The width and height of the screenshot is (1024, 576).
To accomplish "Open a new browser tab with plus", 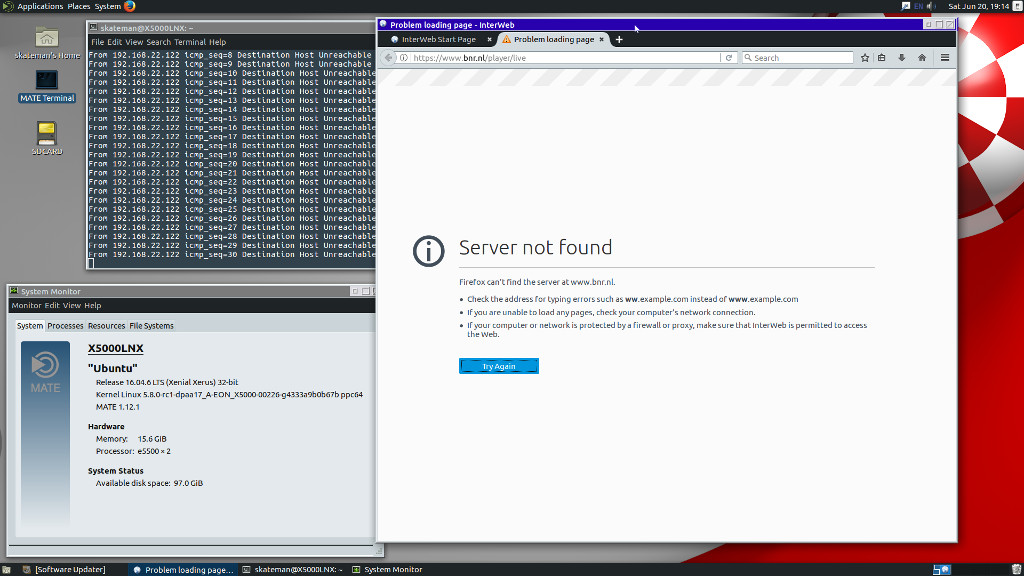I will (x=619, y=40).
